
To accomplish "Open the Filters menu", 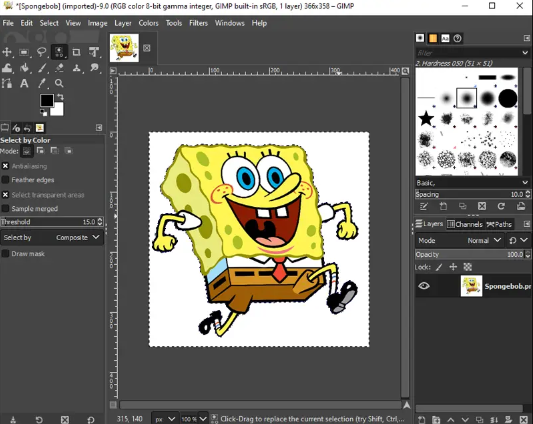I will (199, 23).
